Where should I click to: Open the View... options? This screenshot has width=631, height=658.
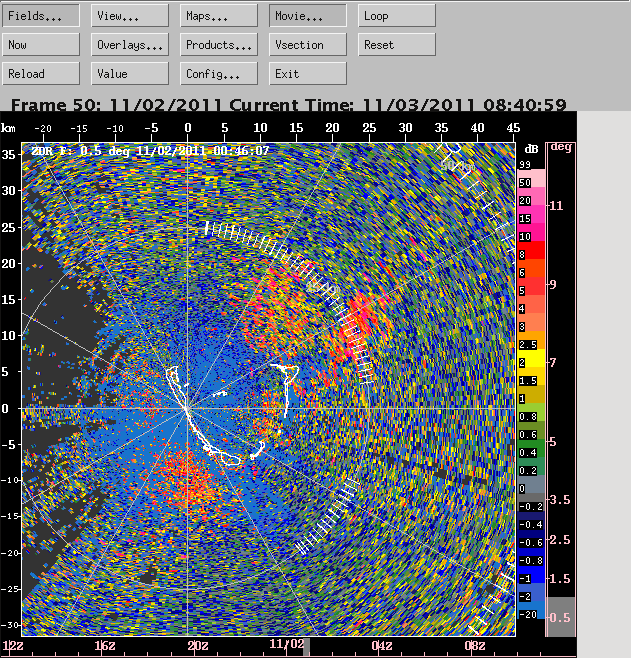point(130,16)
